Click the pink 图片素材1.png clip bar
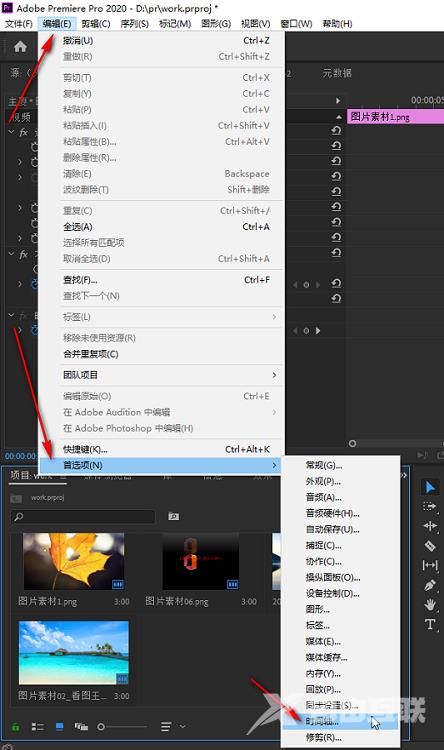 [395, 117]
